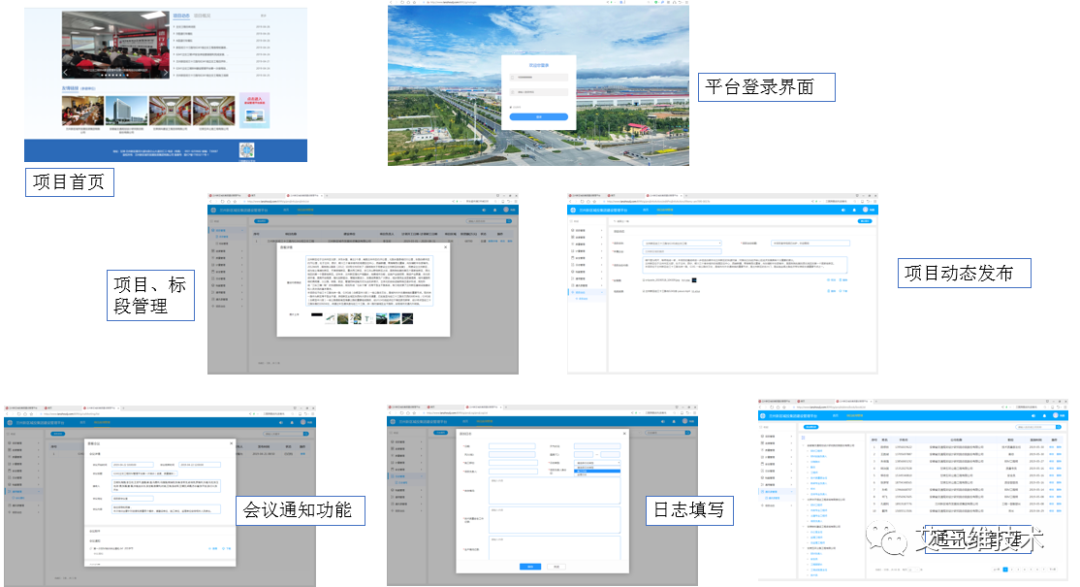This screenshot has width=1080, height=587.
Task: Close the meeting notification dialog
Action: (231, 444)
